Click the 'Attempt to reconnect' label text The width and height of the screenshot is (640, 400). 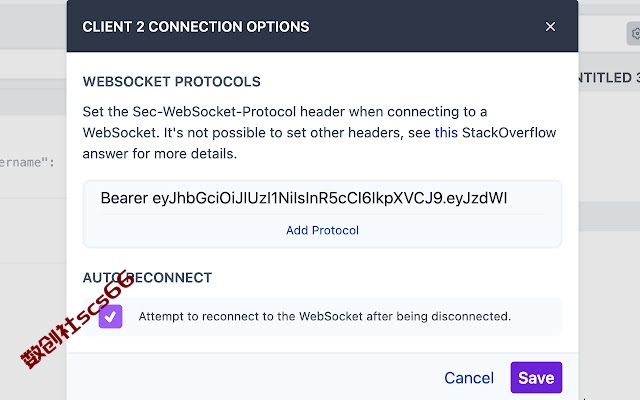pos(324,316)
